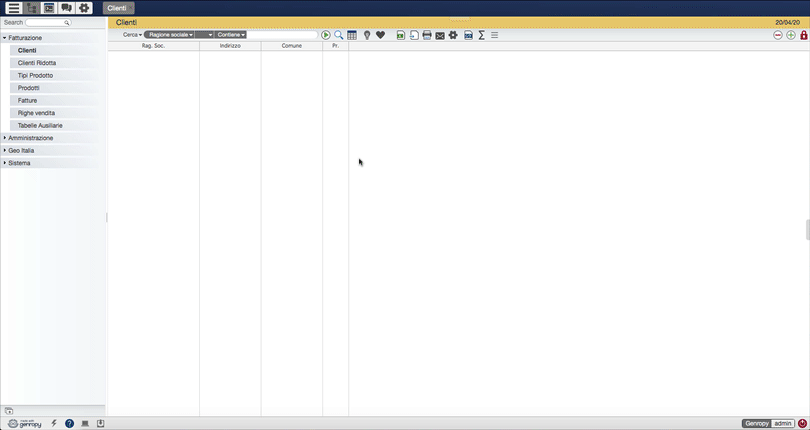Toggle the hamburger menu panel button
The image size is (810, 430).
tap(13, 8)
